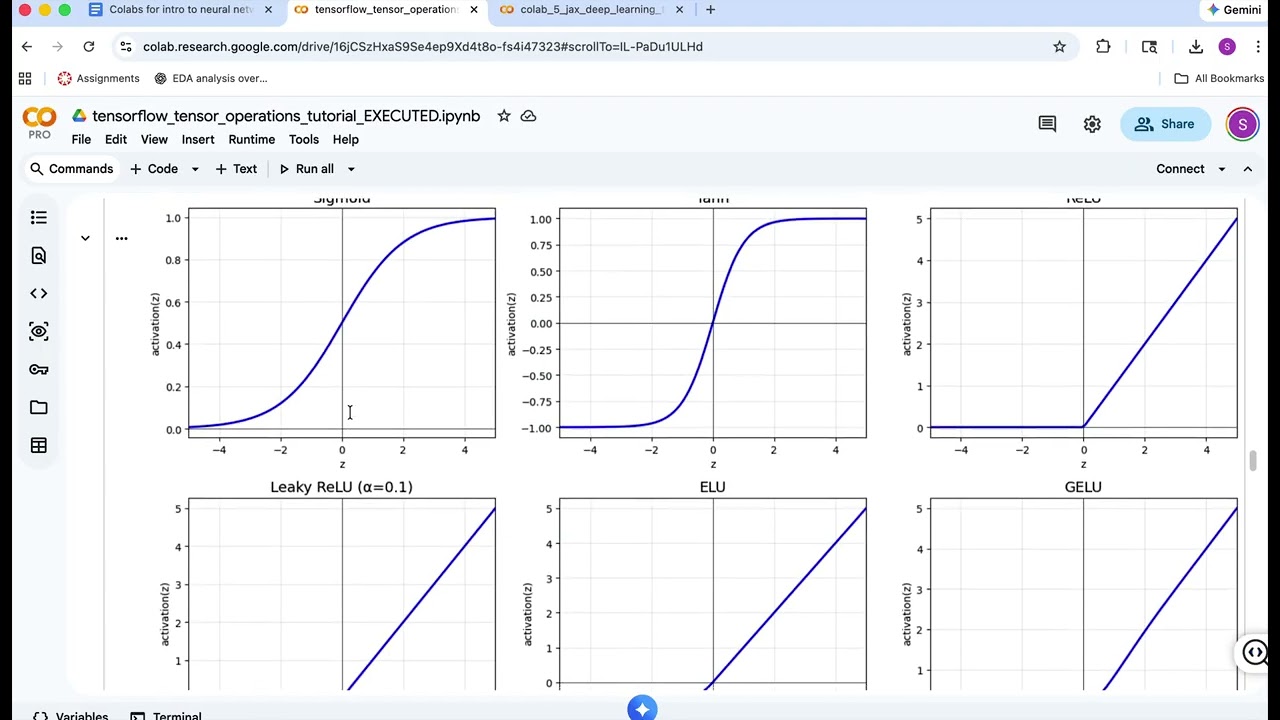This screenshot has height=720, width=1280.
Task: Open the Table of contents sidebar icon
Action: pos(39,217)
